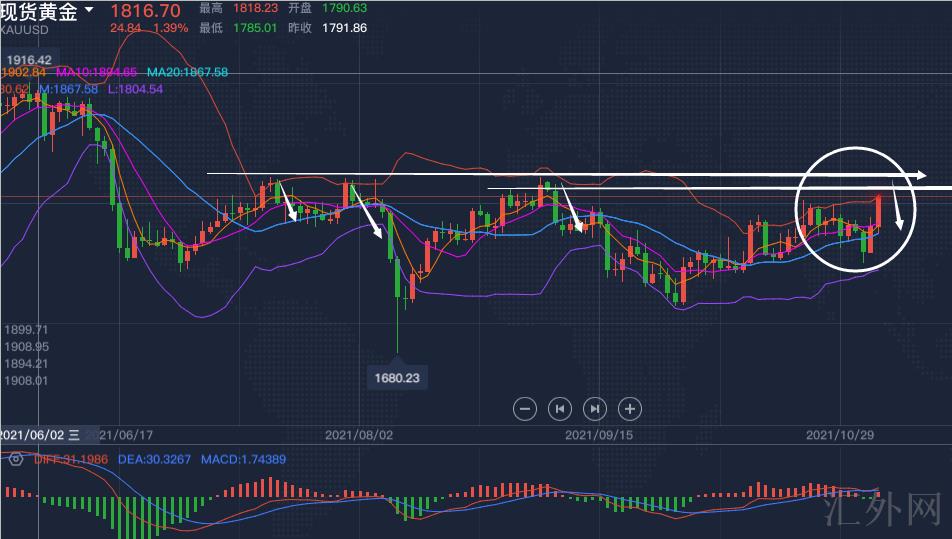Screen dimensions: 952x539
Task: Jump to previous chart period button
Action: tap(560, 408)
